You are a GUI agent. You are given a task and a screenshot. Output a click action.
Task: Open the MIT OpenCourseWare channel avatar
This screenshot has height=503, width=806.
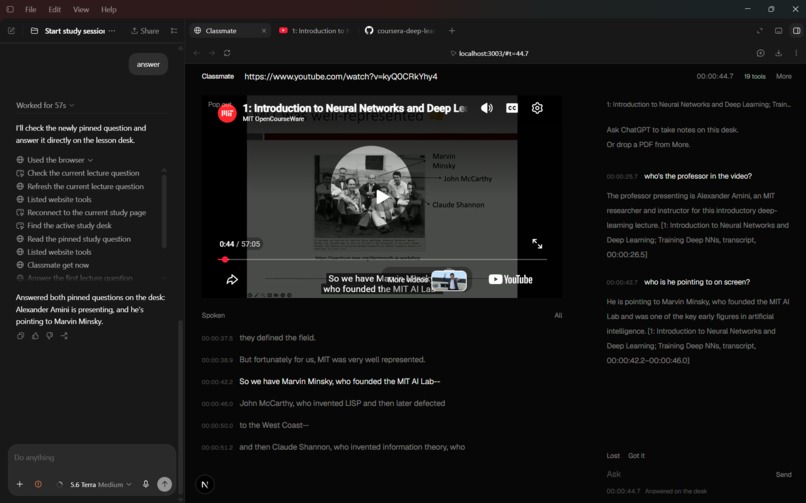pyautogui.click(x=227, y=113)
